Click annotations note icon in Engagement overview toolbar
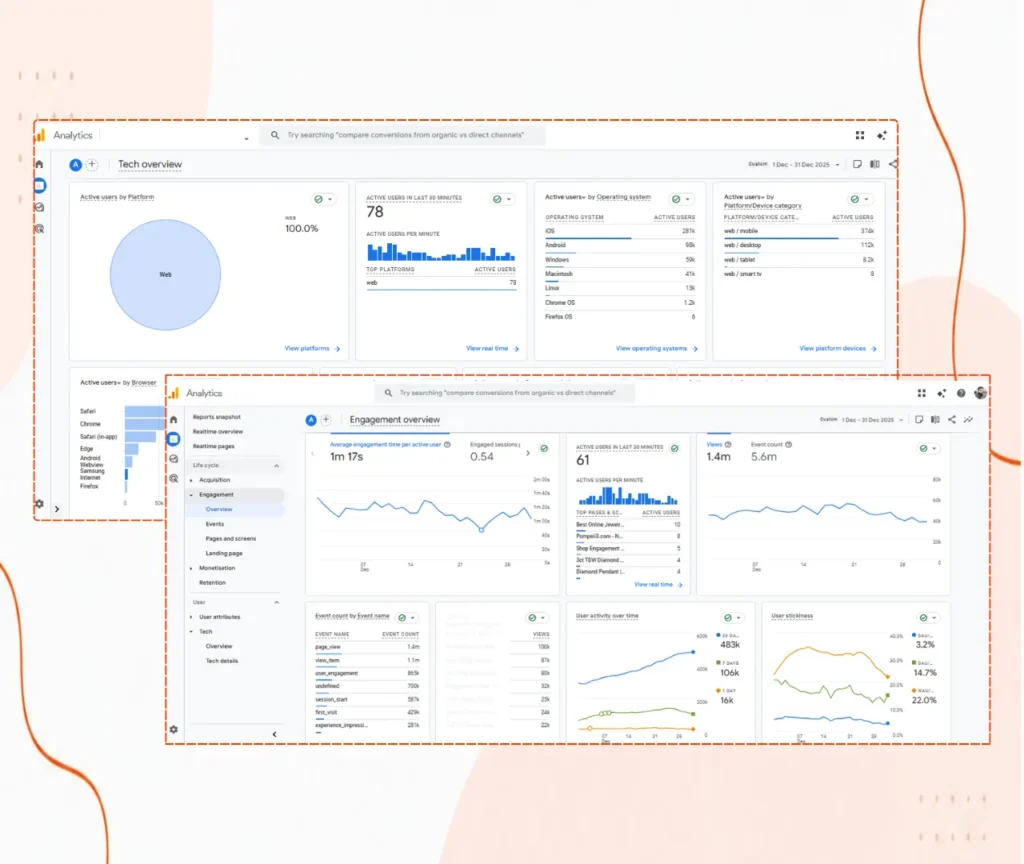1024x864 pixels. 919,419
